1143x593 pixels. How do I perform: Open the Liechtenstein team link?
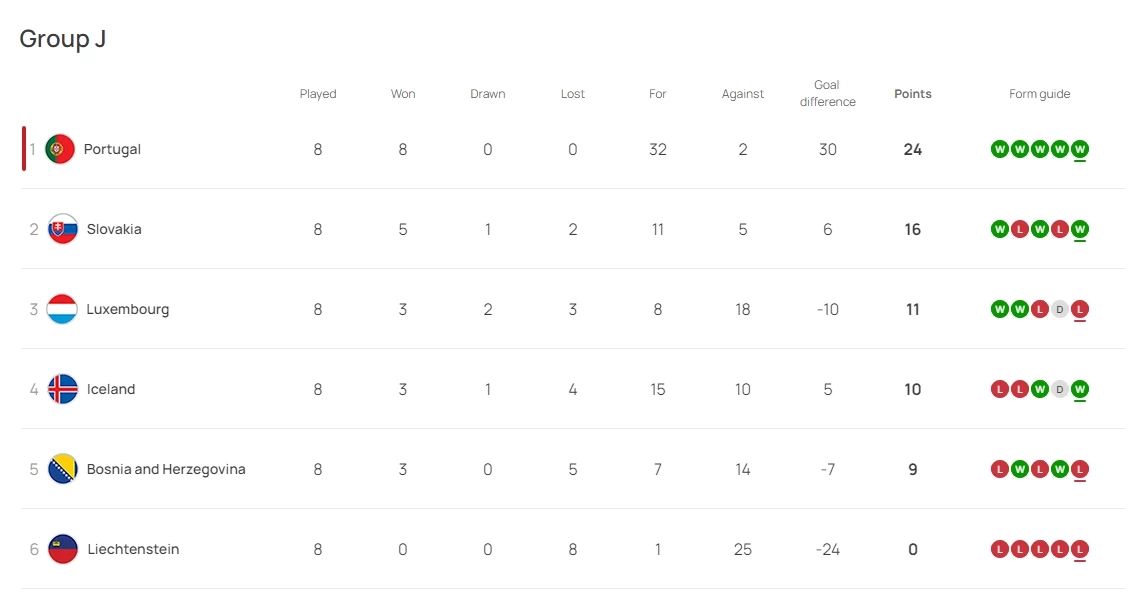point(133,549)
